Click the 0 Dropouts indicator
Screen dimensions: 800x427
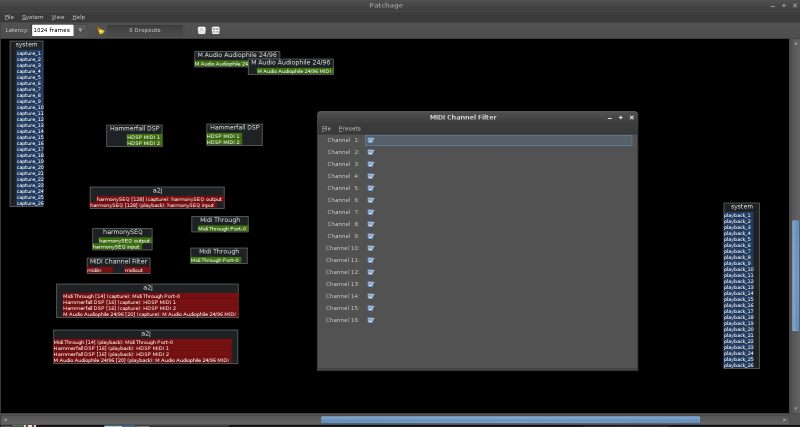pos(145,30)
